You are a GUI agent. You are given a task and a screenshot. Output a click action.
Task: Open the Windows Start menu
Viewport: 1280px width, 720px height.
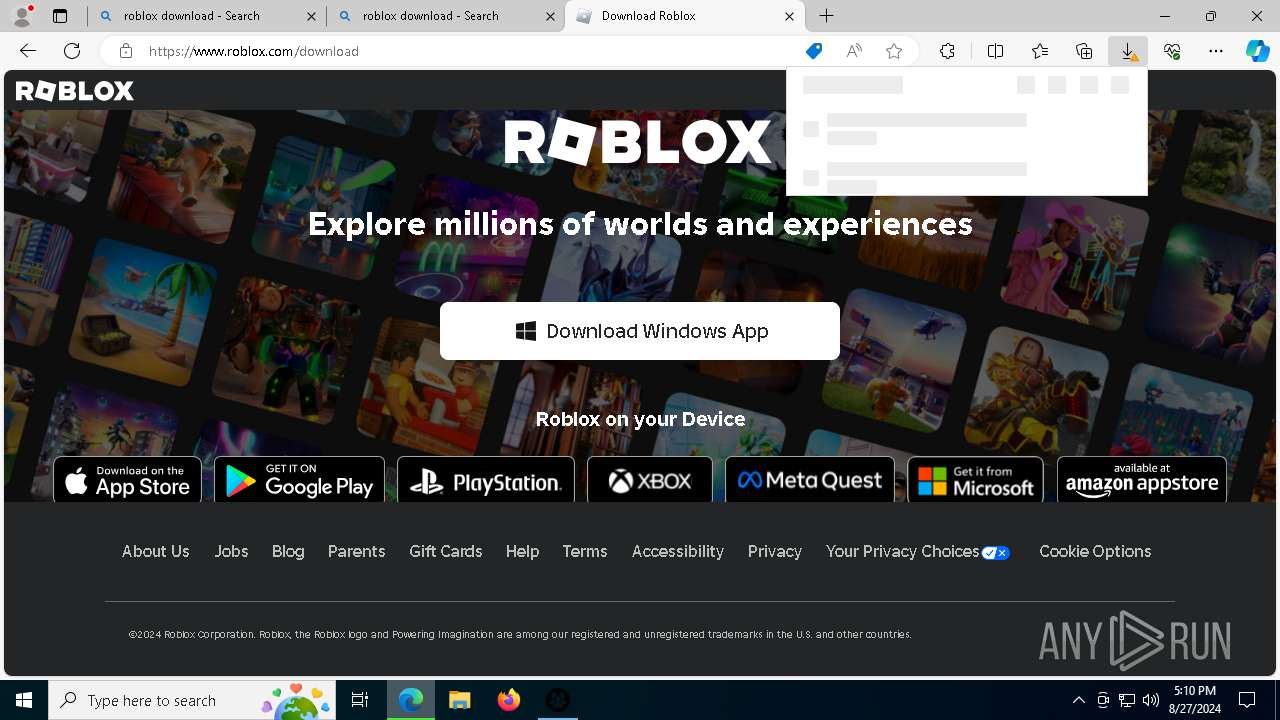pos(24,700)
